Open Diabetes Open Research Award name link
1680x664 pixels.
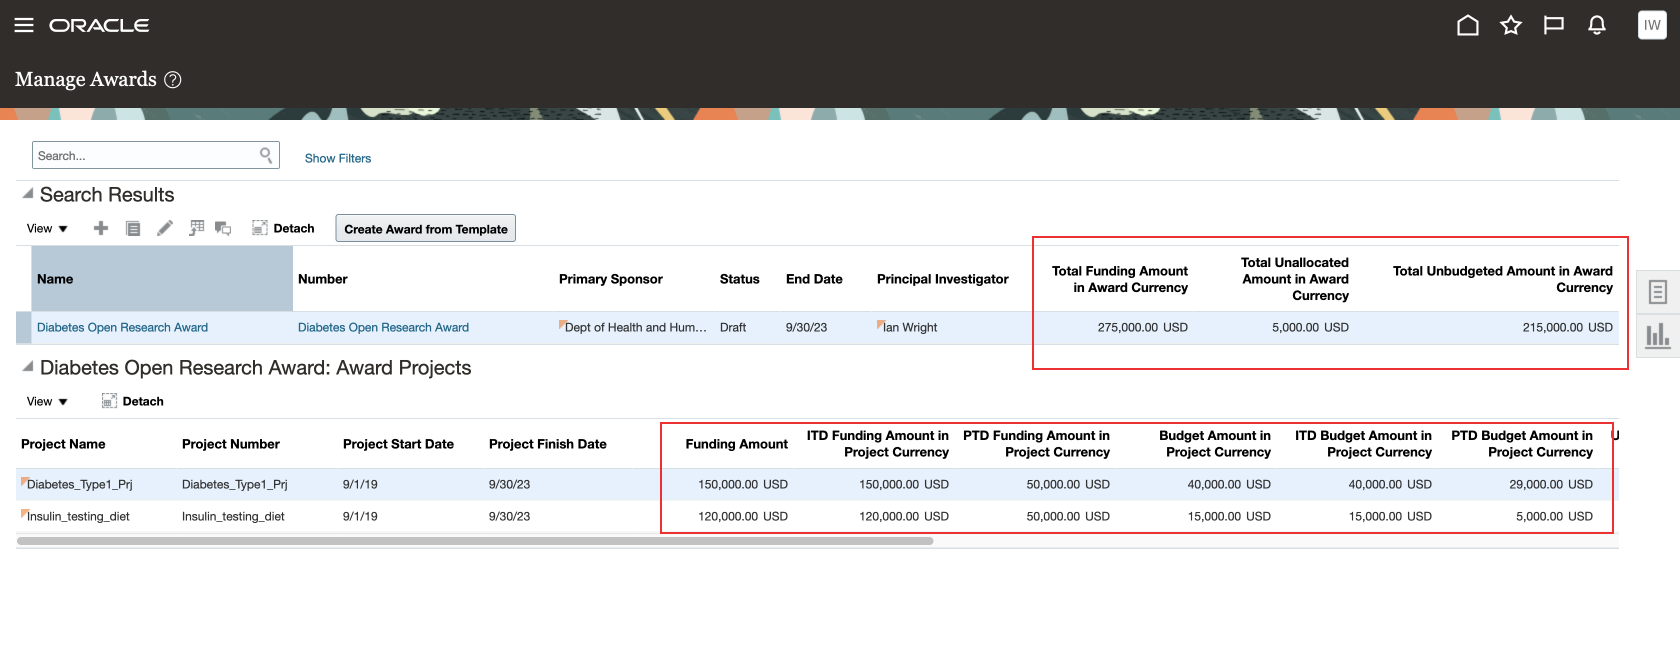[x=122, y=327]
